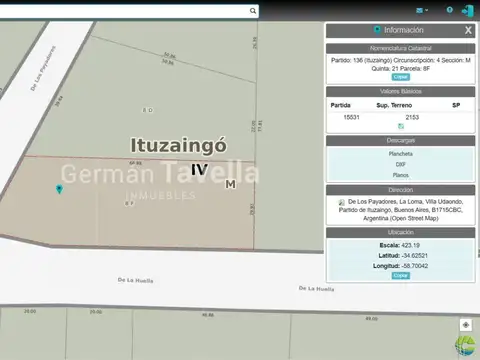
Task: Click the Partida column header
Action: (x=340, y=105)
